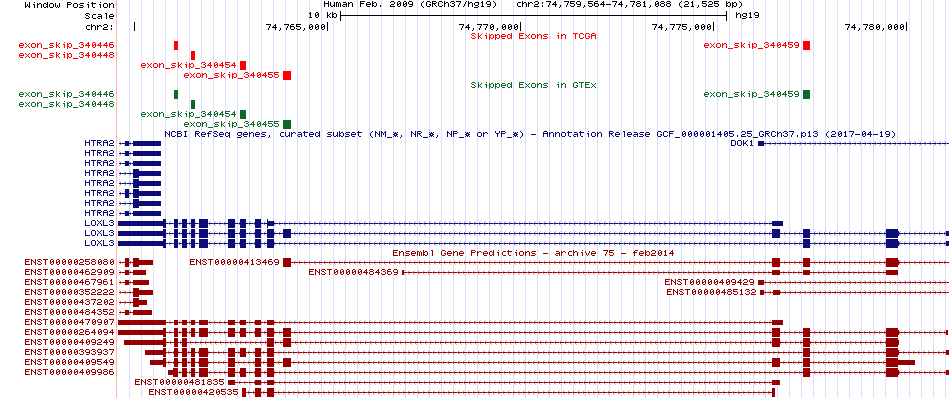The width and height of the screenshot is (950, 398).
Task: Select transcript ENST00000420535
Action: pyautogui.click(x=194, y=393)
